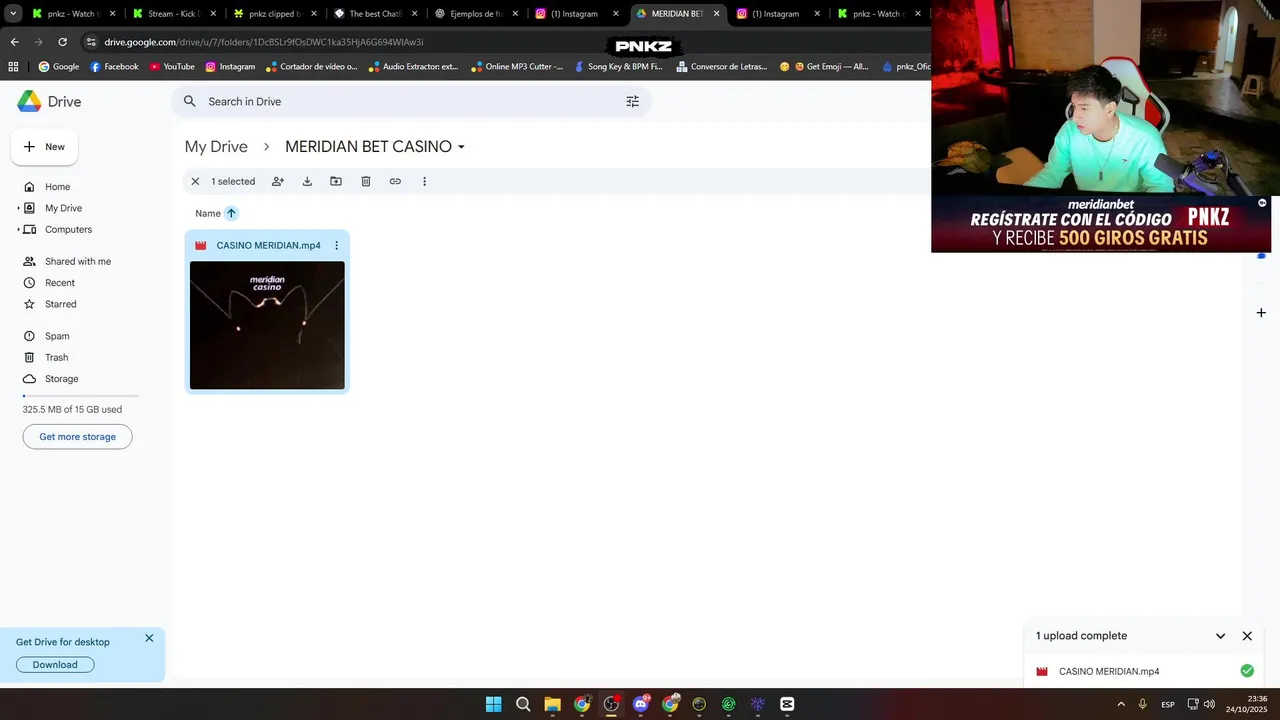1280x720 pixels.
Task: Open the YouTube bookmark
Action: [172, 67]
